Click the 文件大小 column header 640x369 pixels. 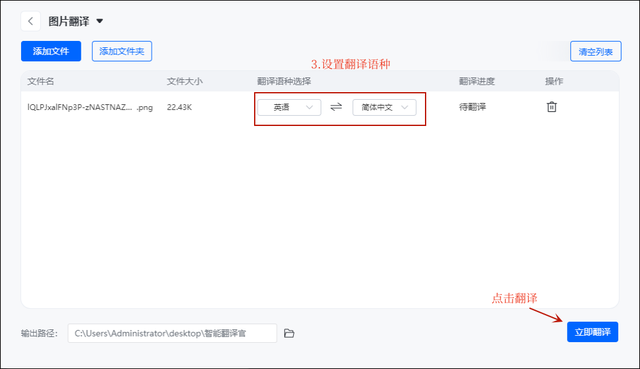184,81
